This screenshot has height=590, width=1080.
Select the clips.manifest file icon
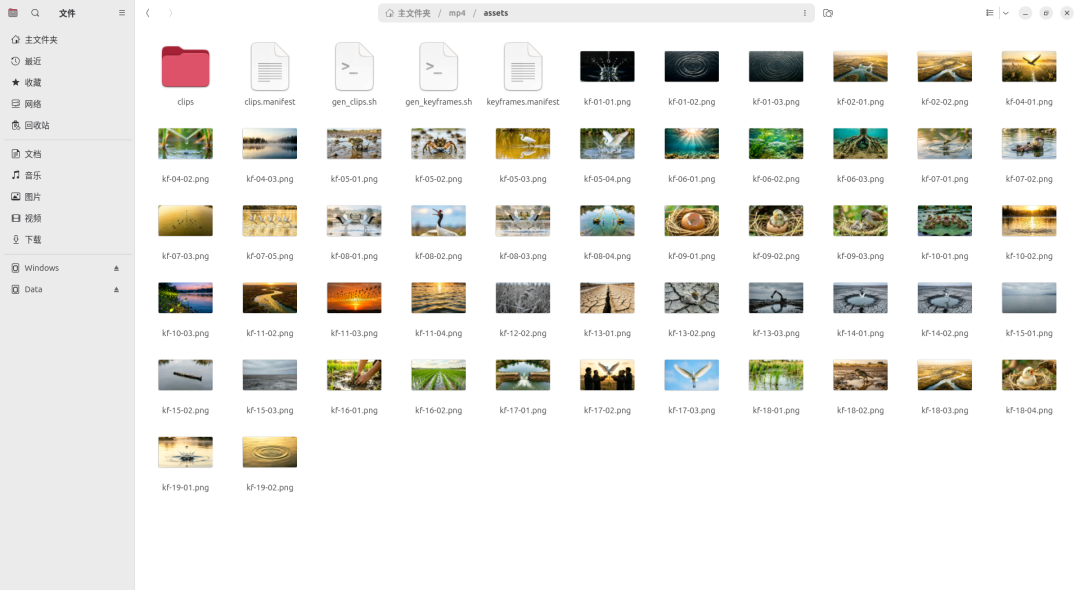[270, 67]
